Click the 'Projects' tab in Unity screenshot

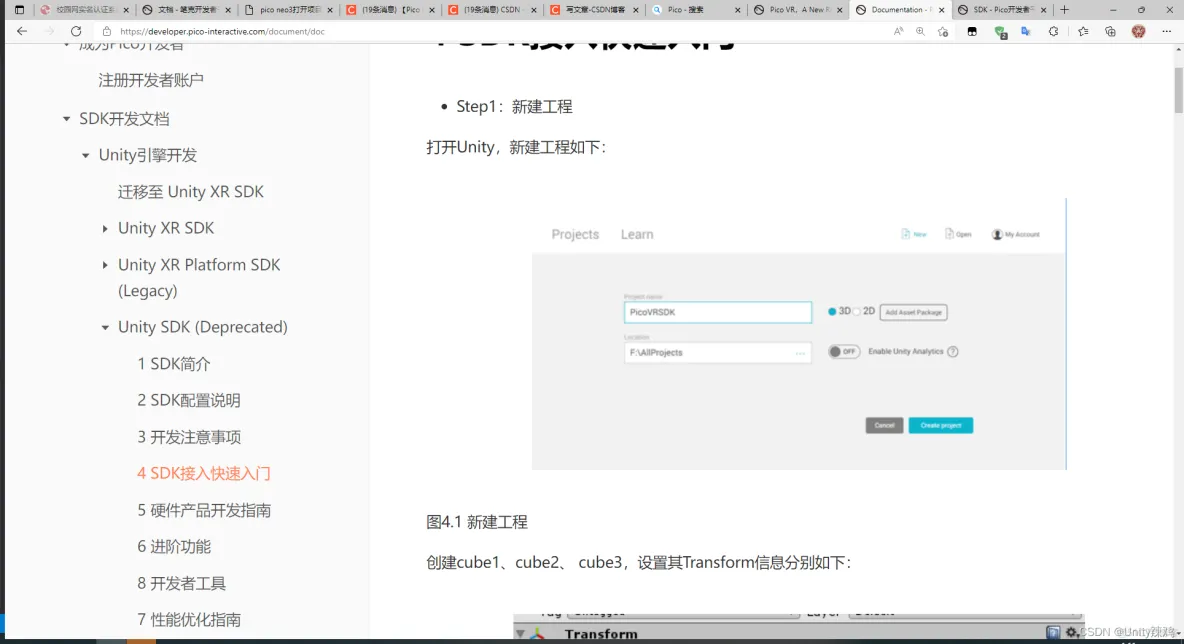575,235
